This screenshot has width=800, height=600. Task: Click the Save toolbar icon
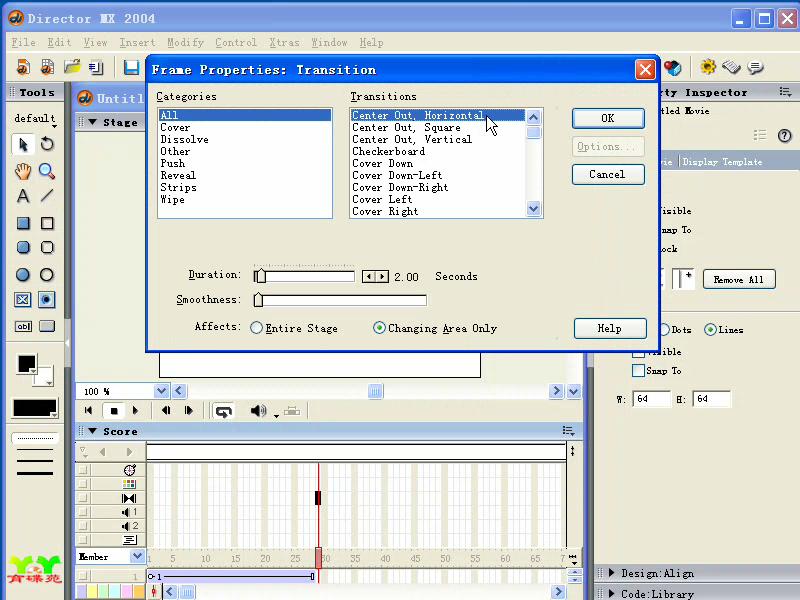tap(131, 67)
